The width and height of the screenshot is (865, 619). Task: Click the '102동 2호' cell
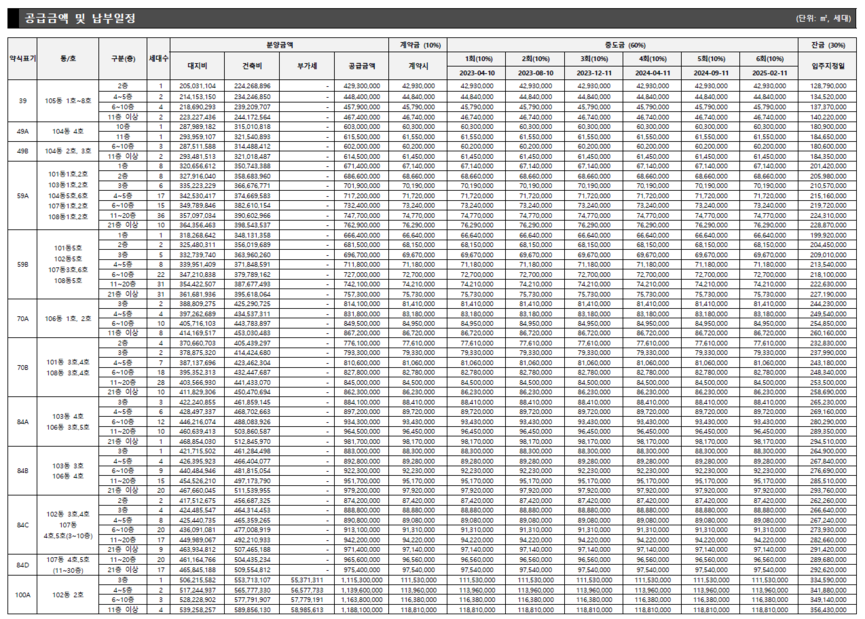(x=68, y=595)
